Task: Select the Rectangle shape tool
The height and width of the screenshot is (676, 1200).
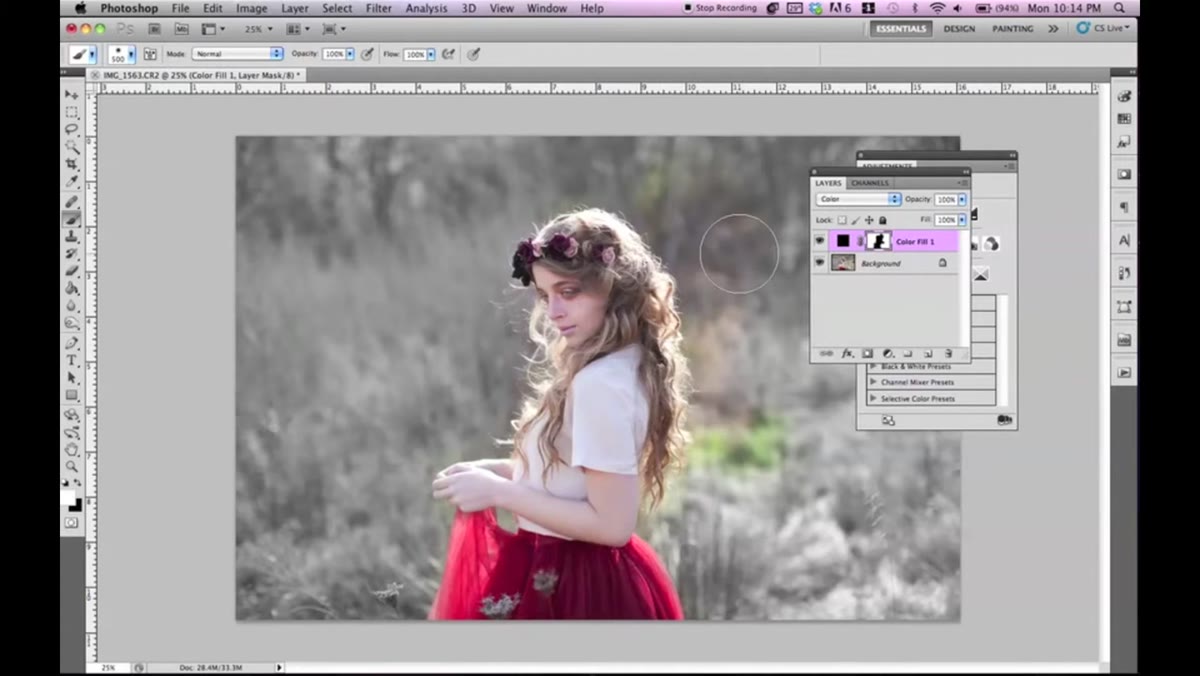Action: point(72,395)
